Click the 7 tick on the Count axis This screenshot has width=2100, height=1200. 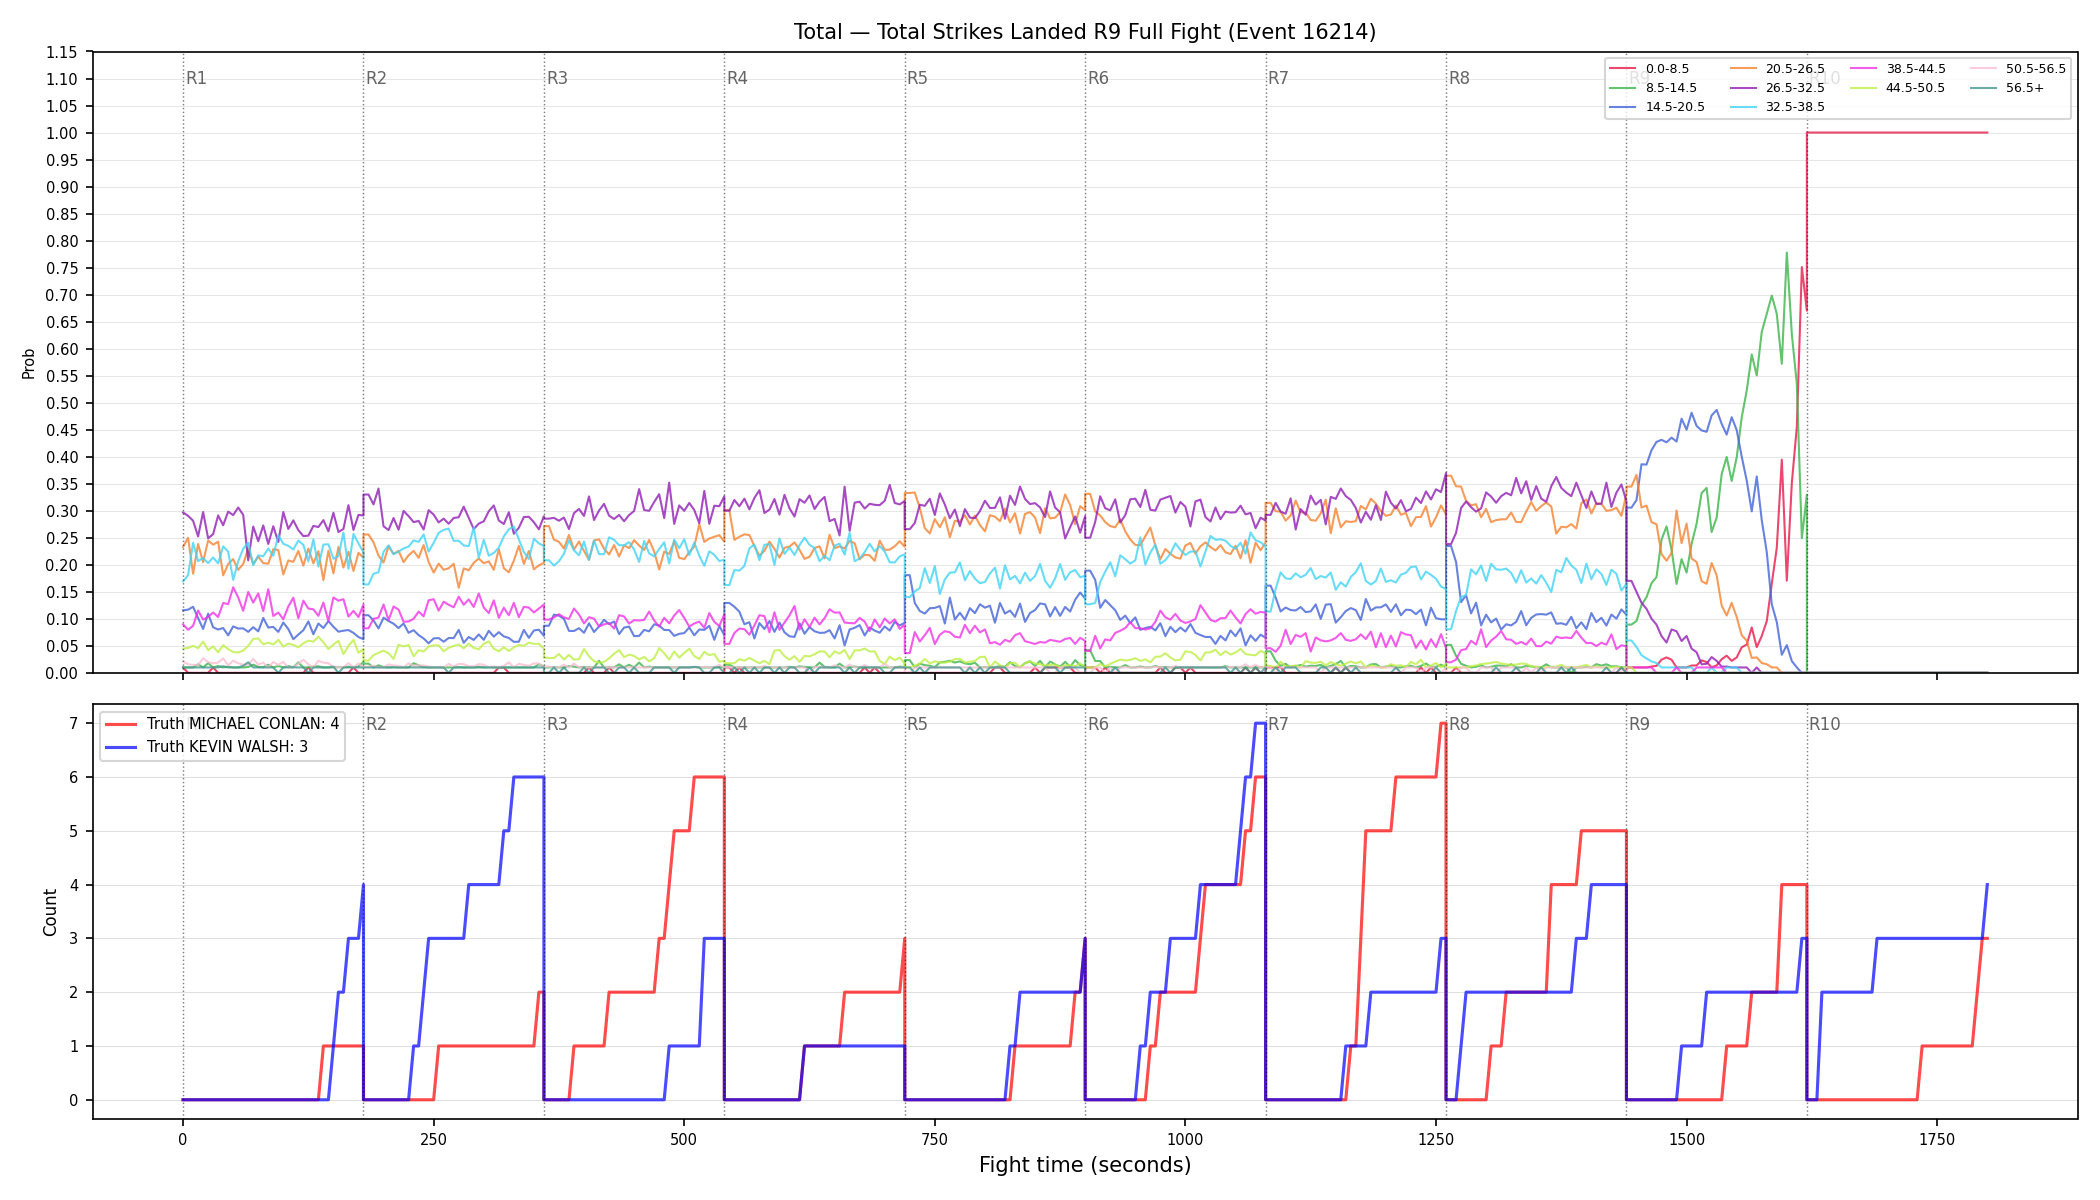74,723
